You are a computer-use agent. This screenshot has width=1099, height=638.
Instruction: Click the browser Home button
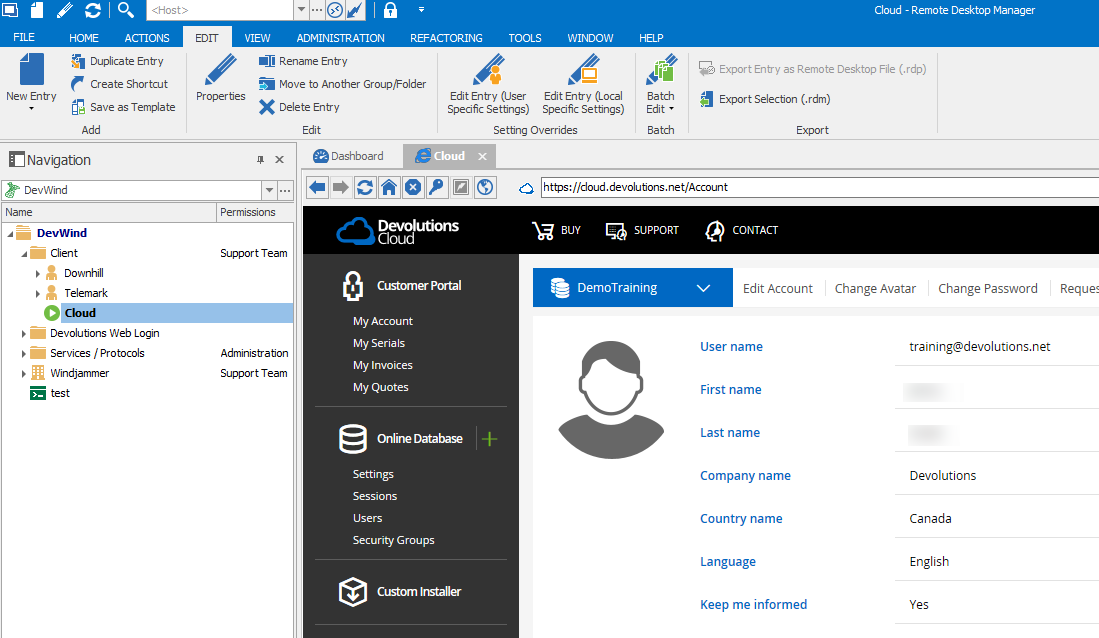click(389, 187)
